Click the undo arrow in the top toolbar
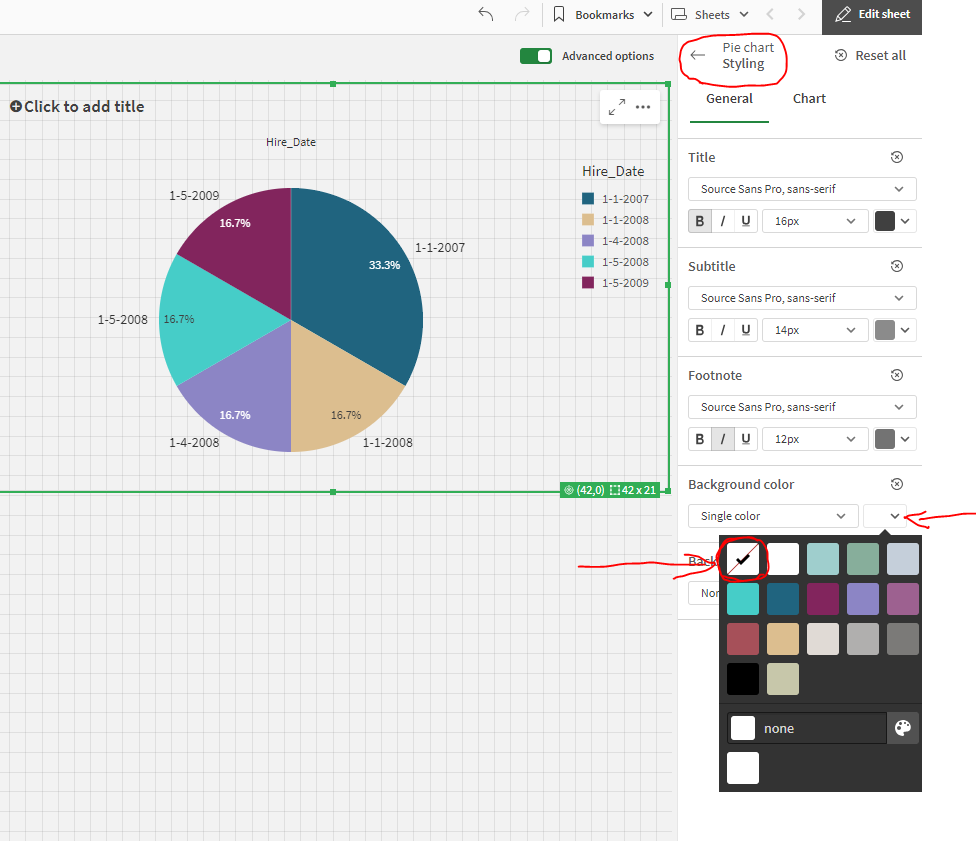The image size is (976, 841). point(485,14)
